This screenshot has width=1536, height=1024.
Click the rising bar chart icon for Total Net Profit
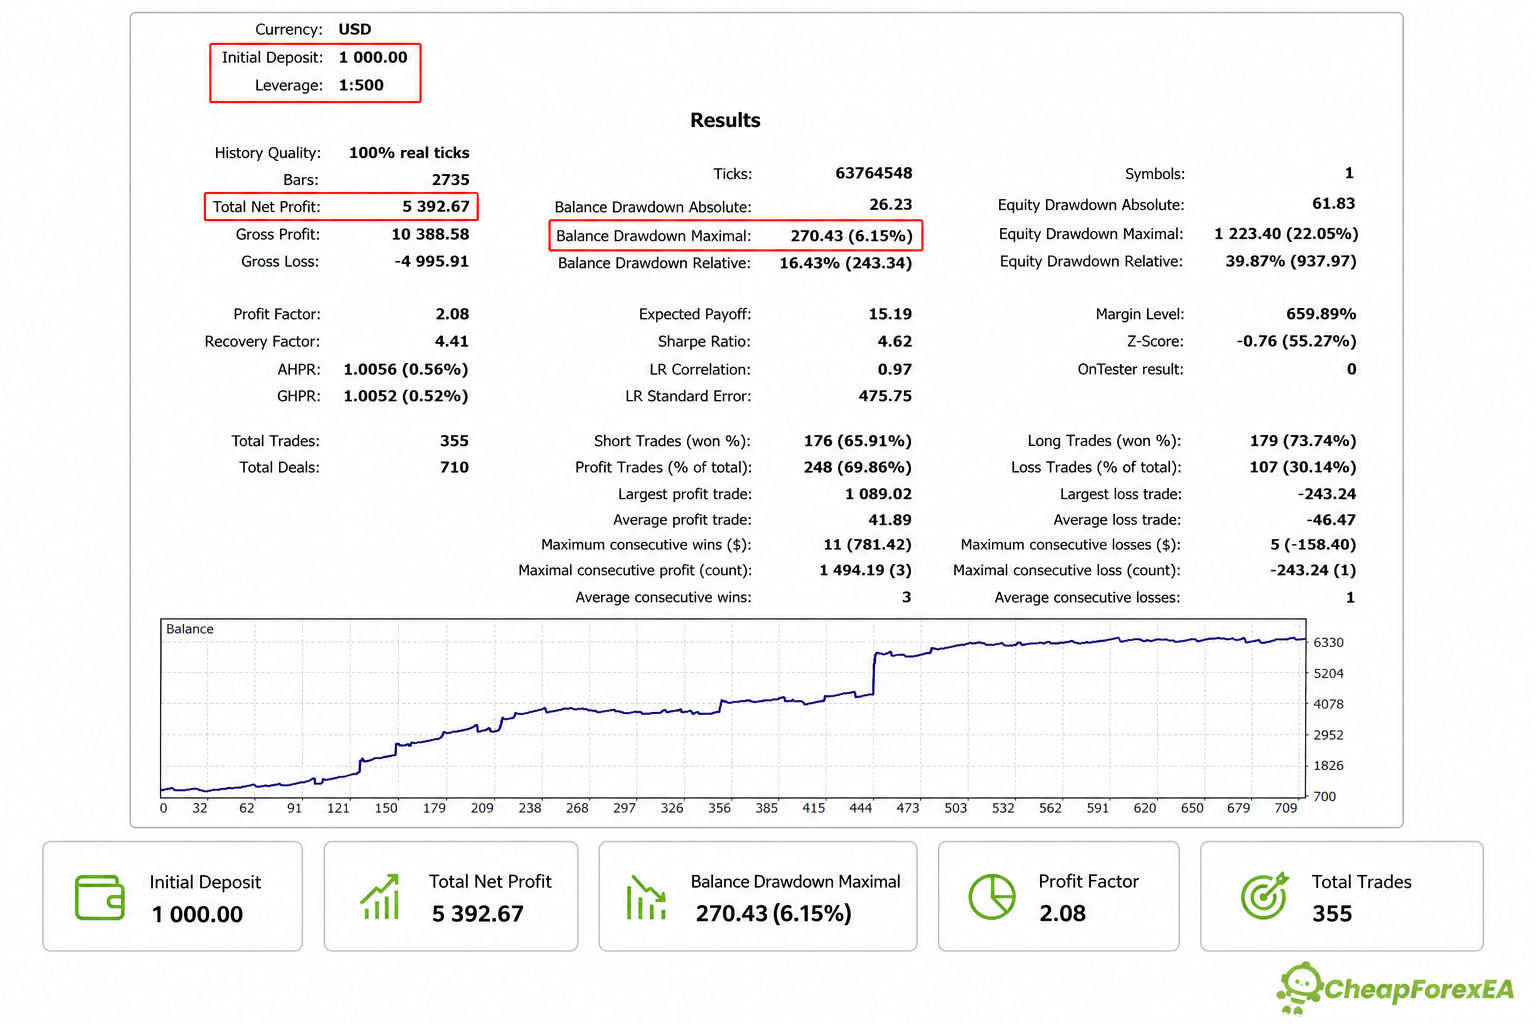click(x=380, y=896)
